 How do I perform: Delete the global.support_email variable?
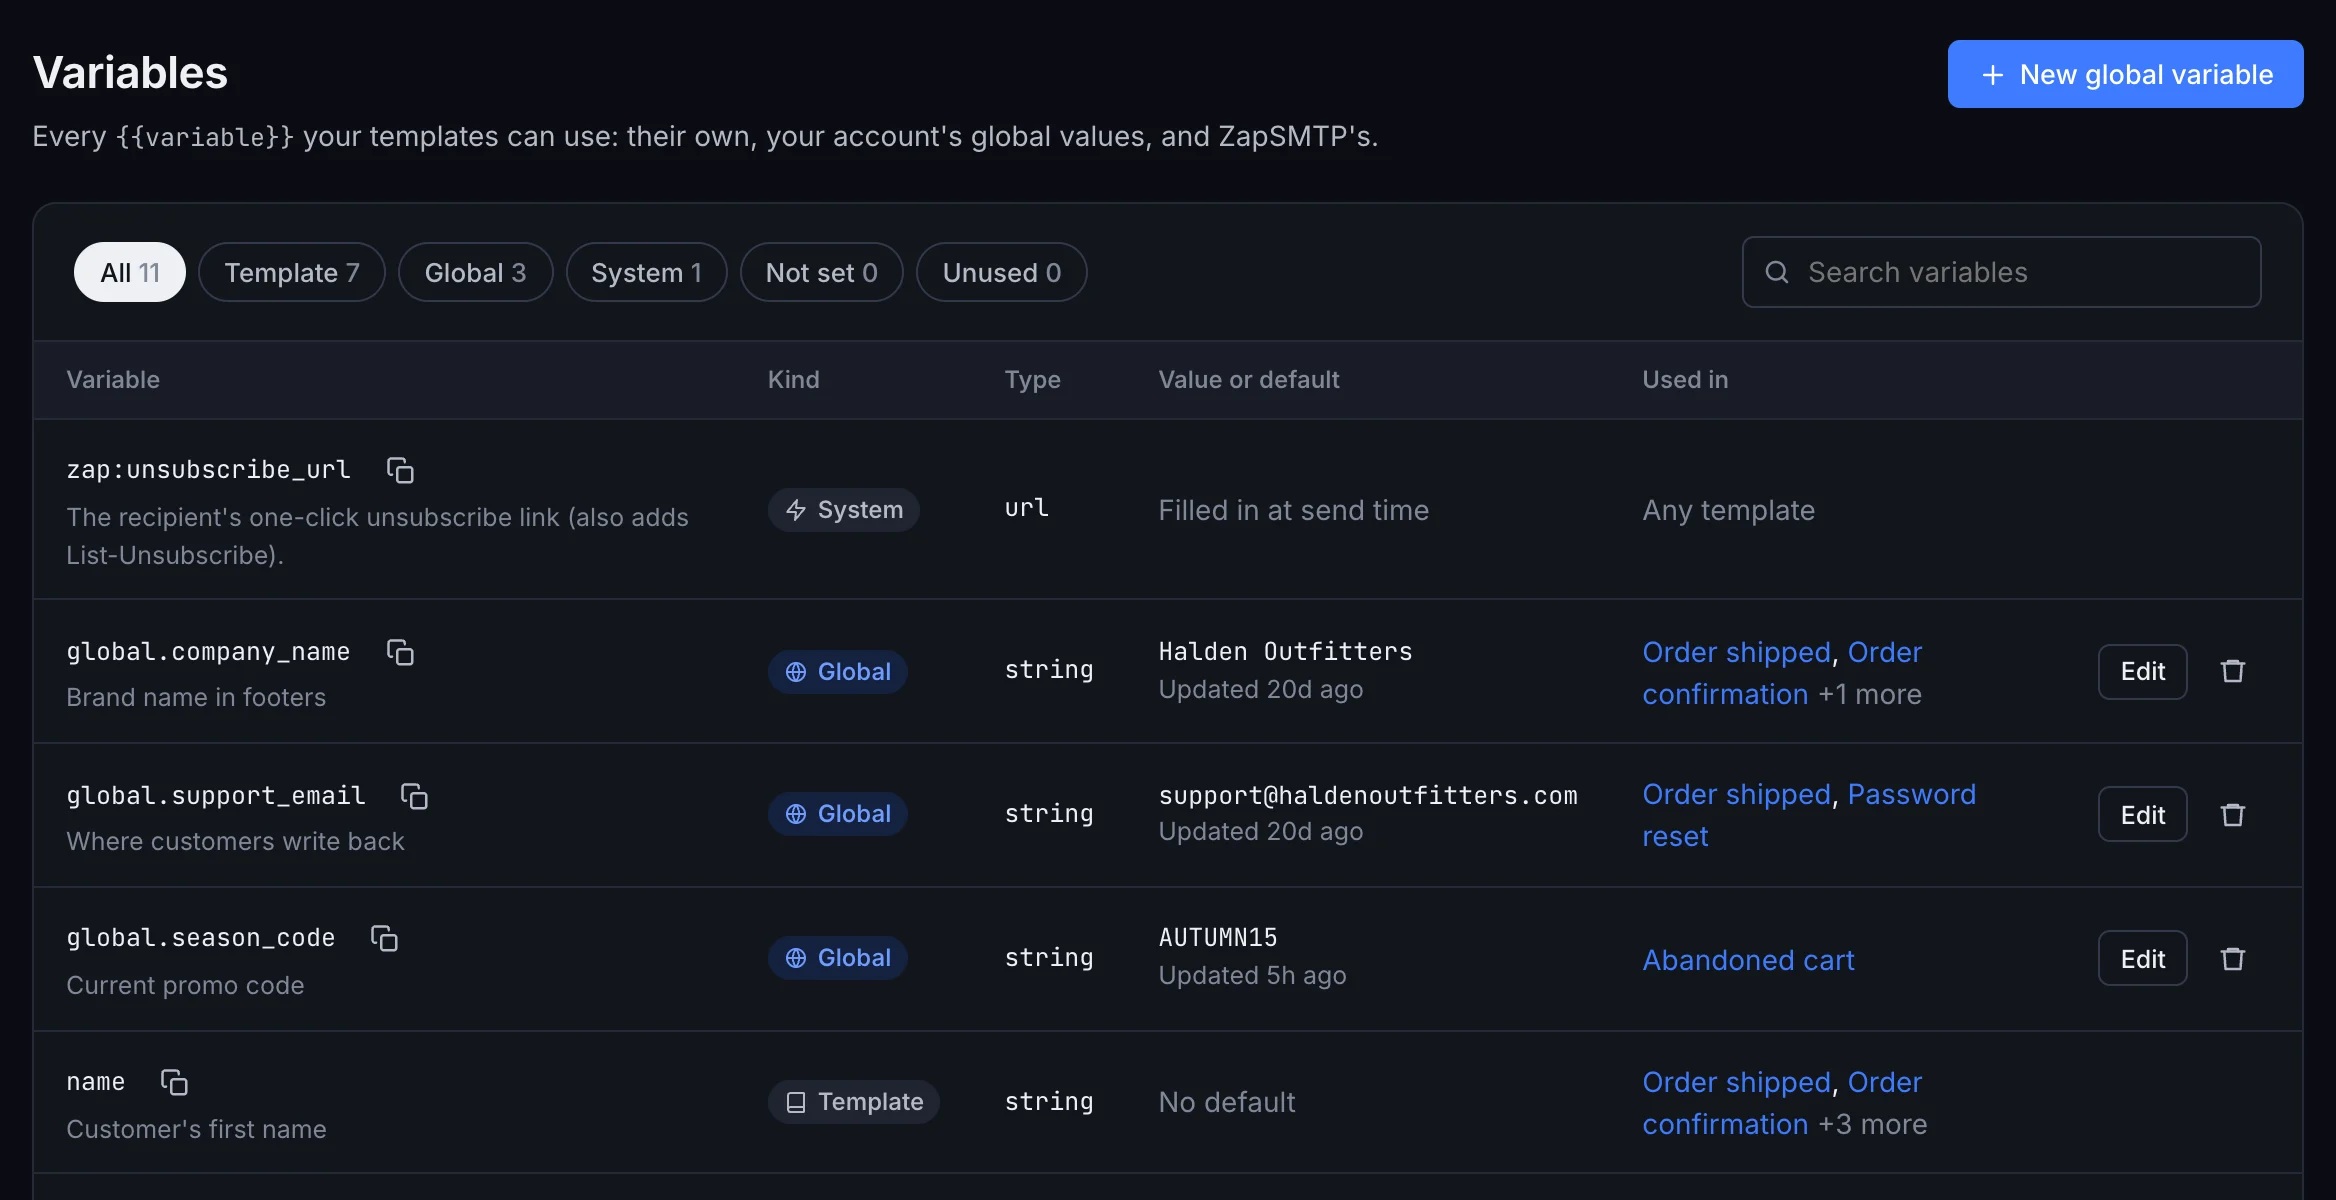2233,815
